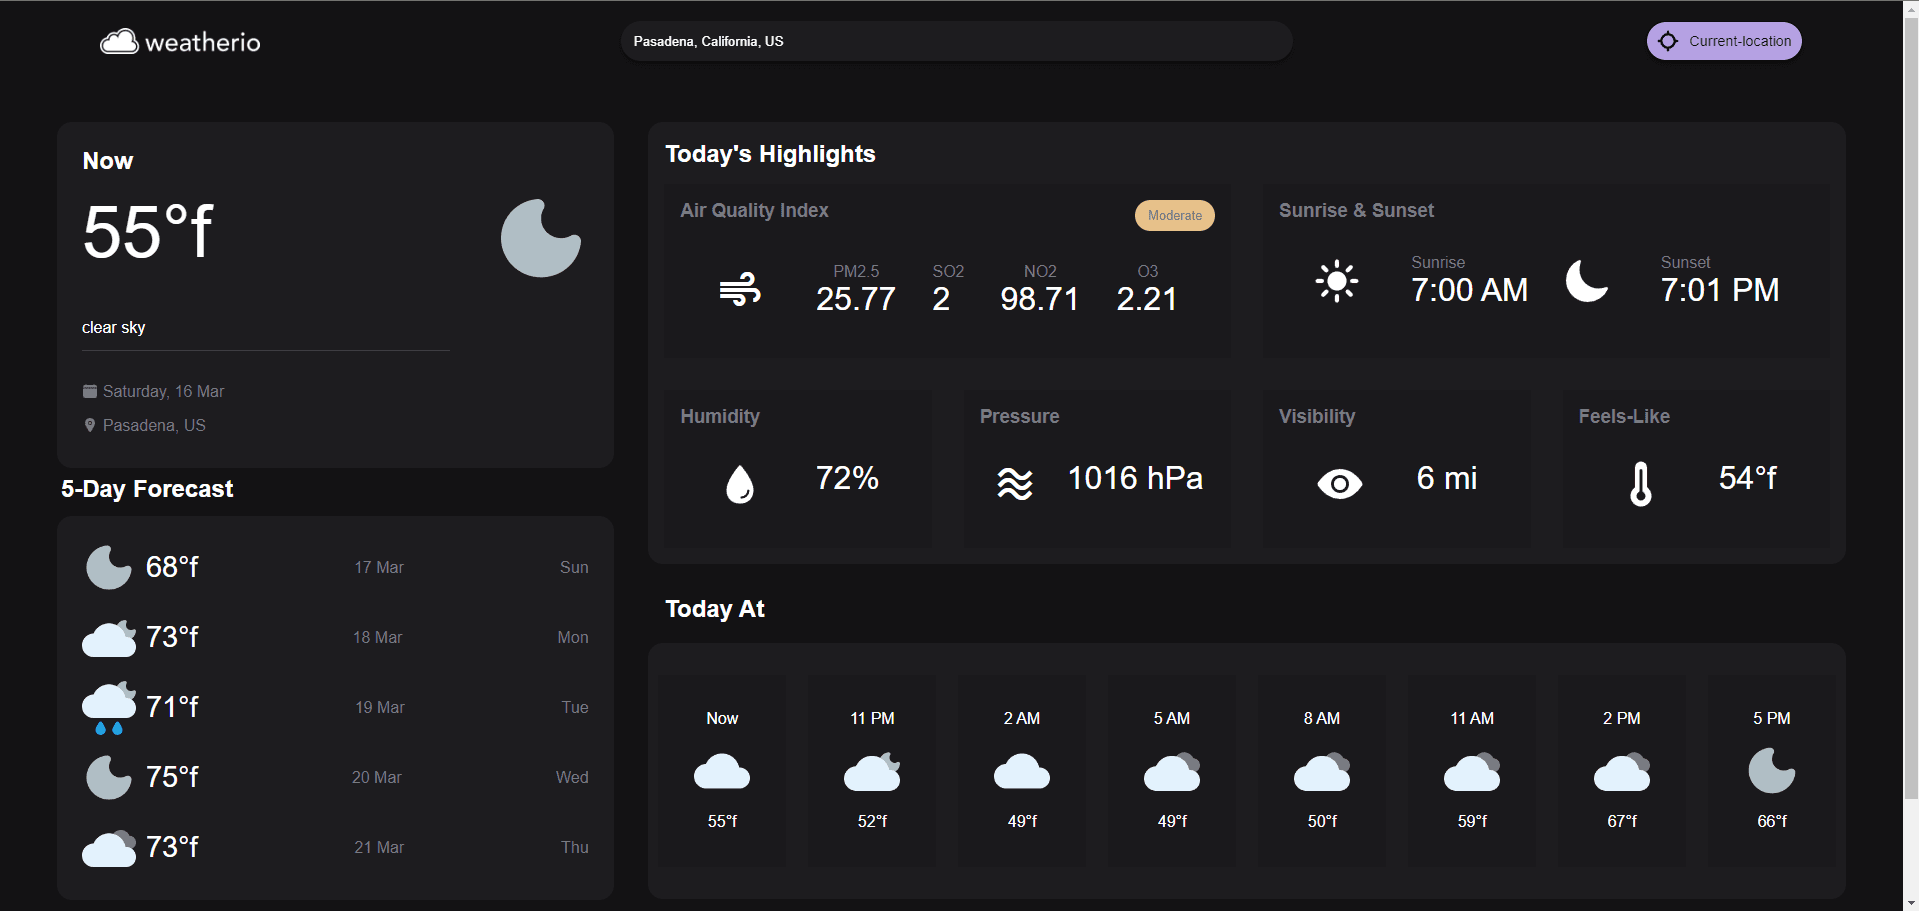Click the 17 Mar date label

pos(379,567)
